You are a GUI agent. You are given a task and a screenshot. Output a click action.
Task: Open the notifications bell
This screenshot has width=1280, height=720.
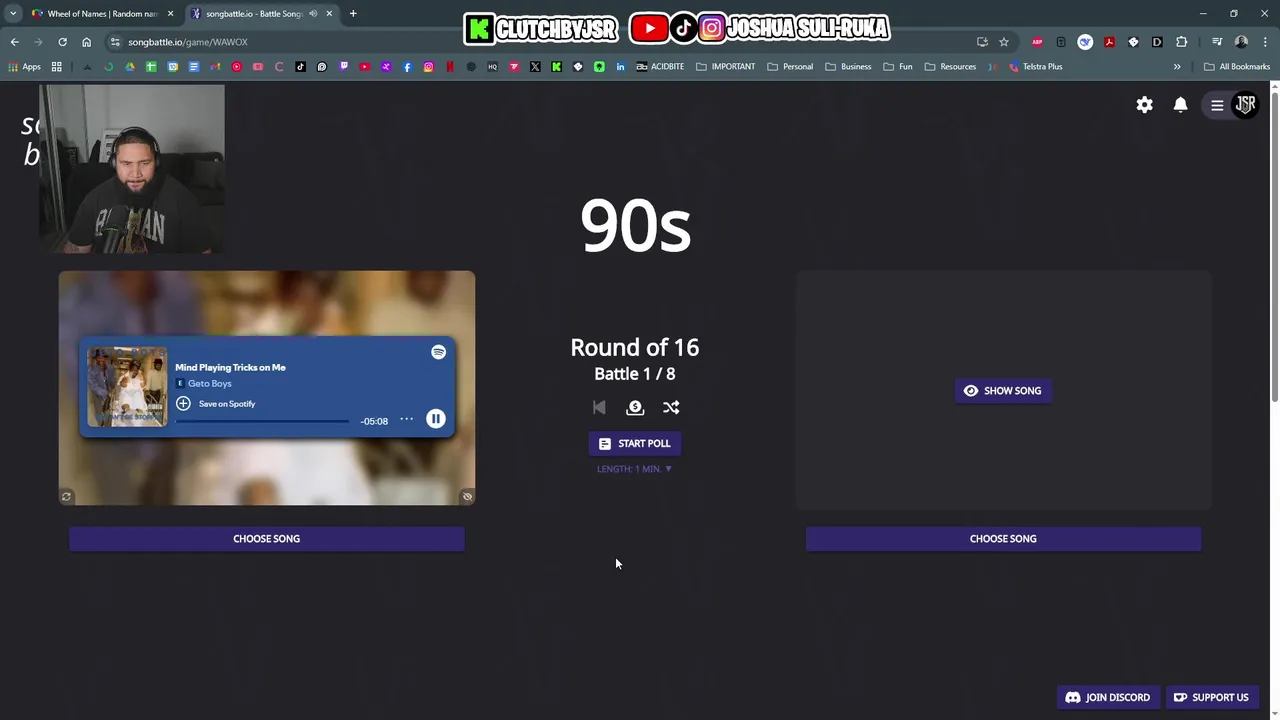coord(1180,105)
